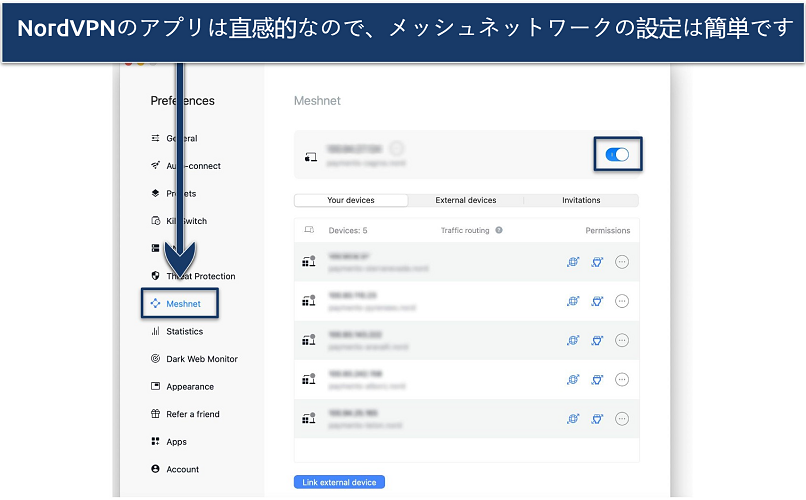
Task: Go to Dark Web Monitor settings
Action: 201,359
